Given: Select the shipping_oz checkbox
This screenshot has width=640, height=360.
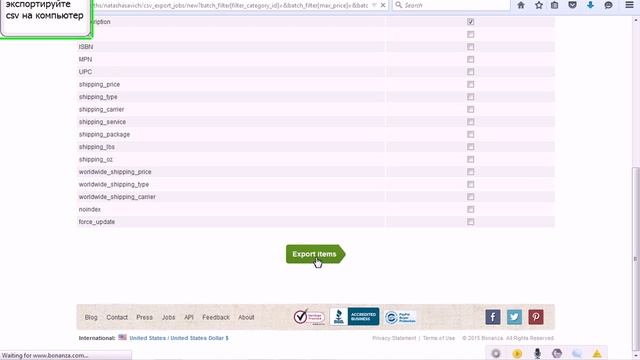Looking at the screenshot, I should pos(471,159).
